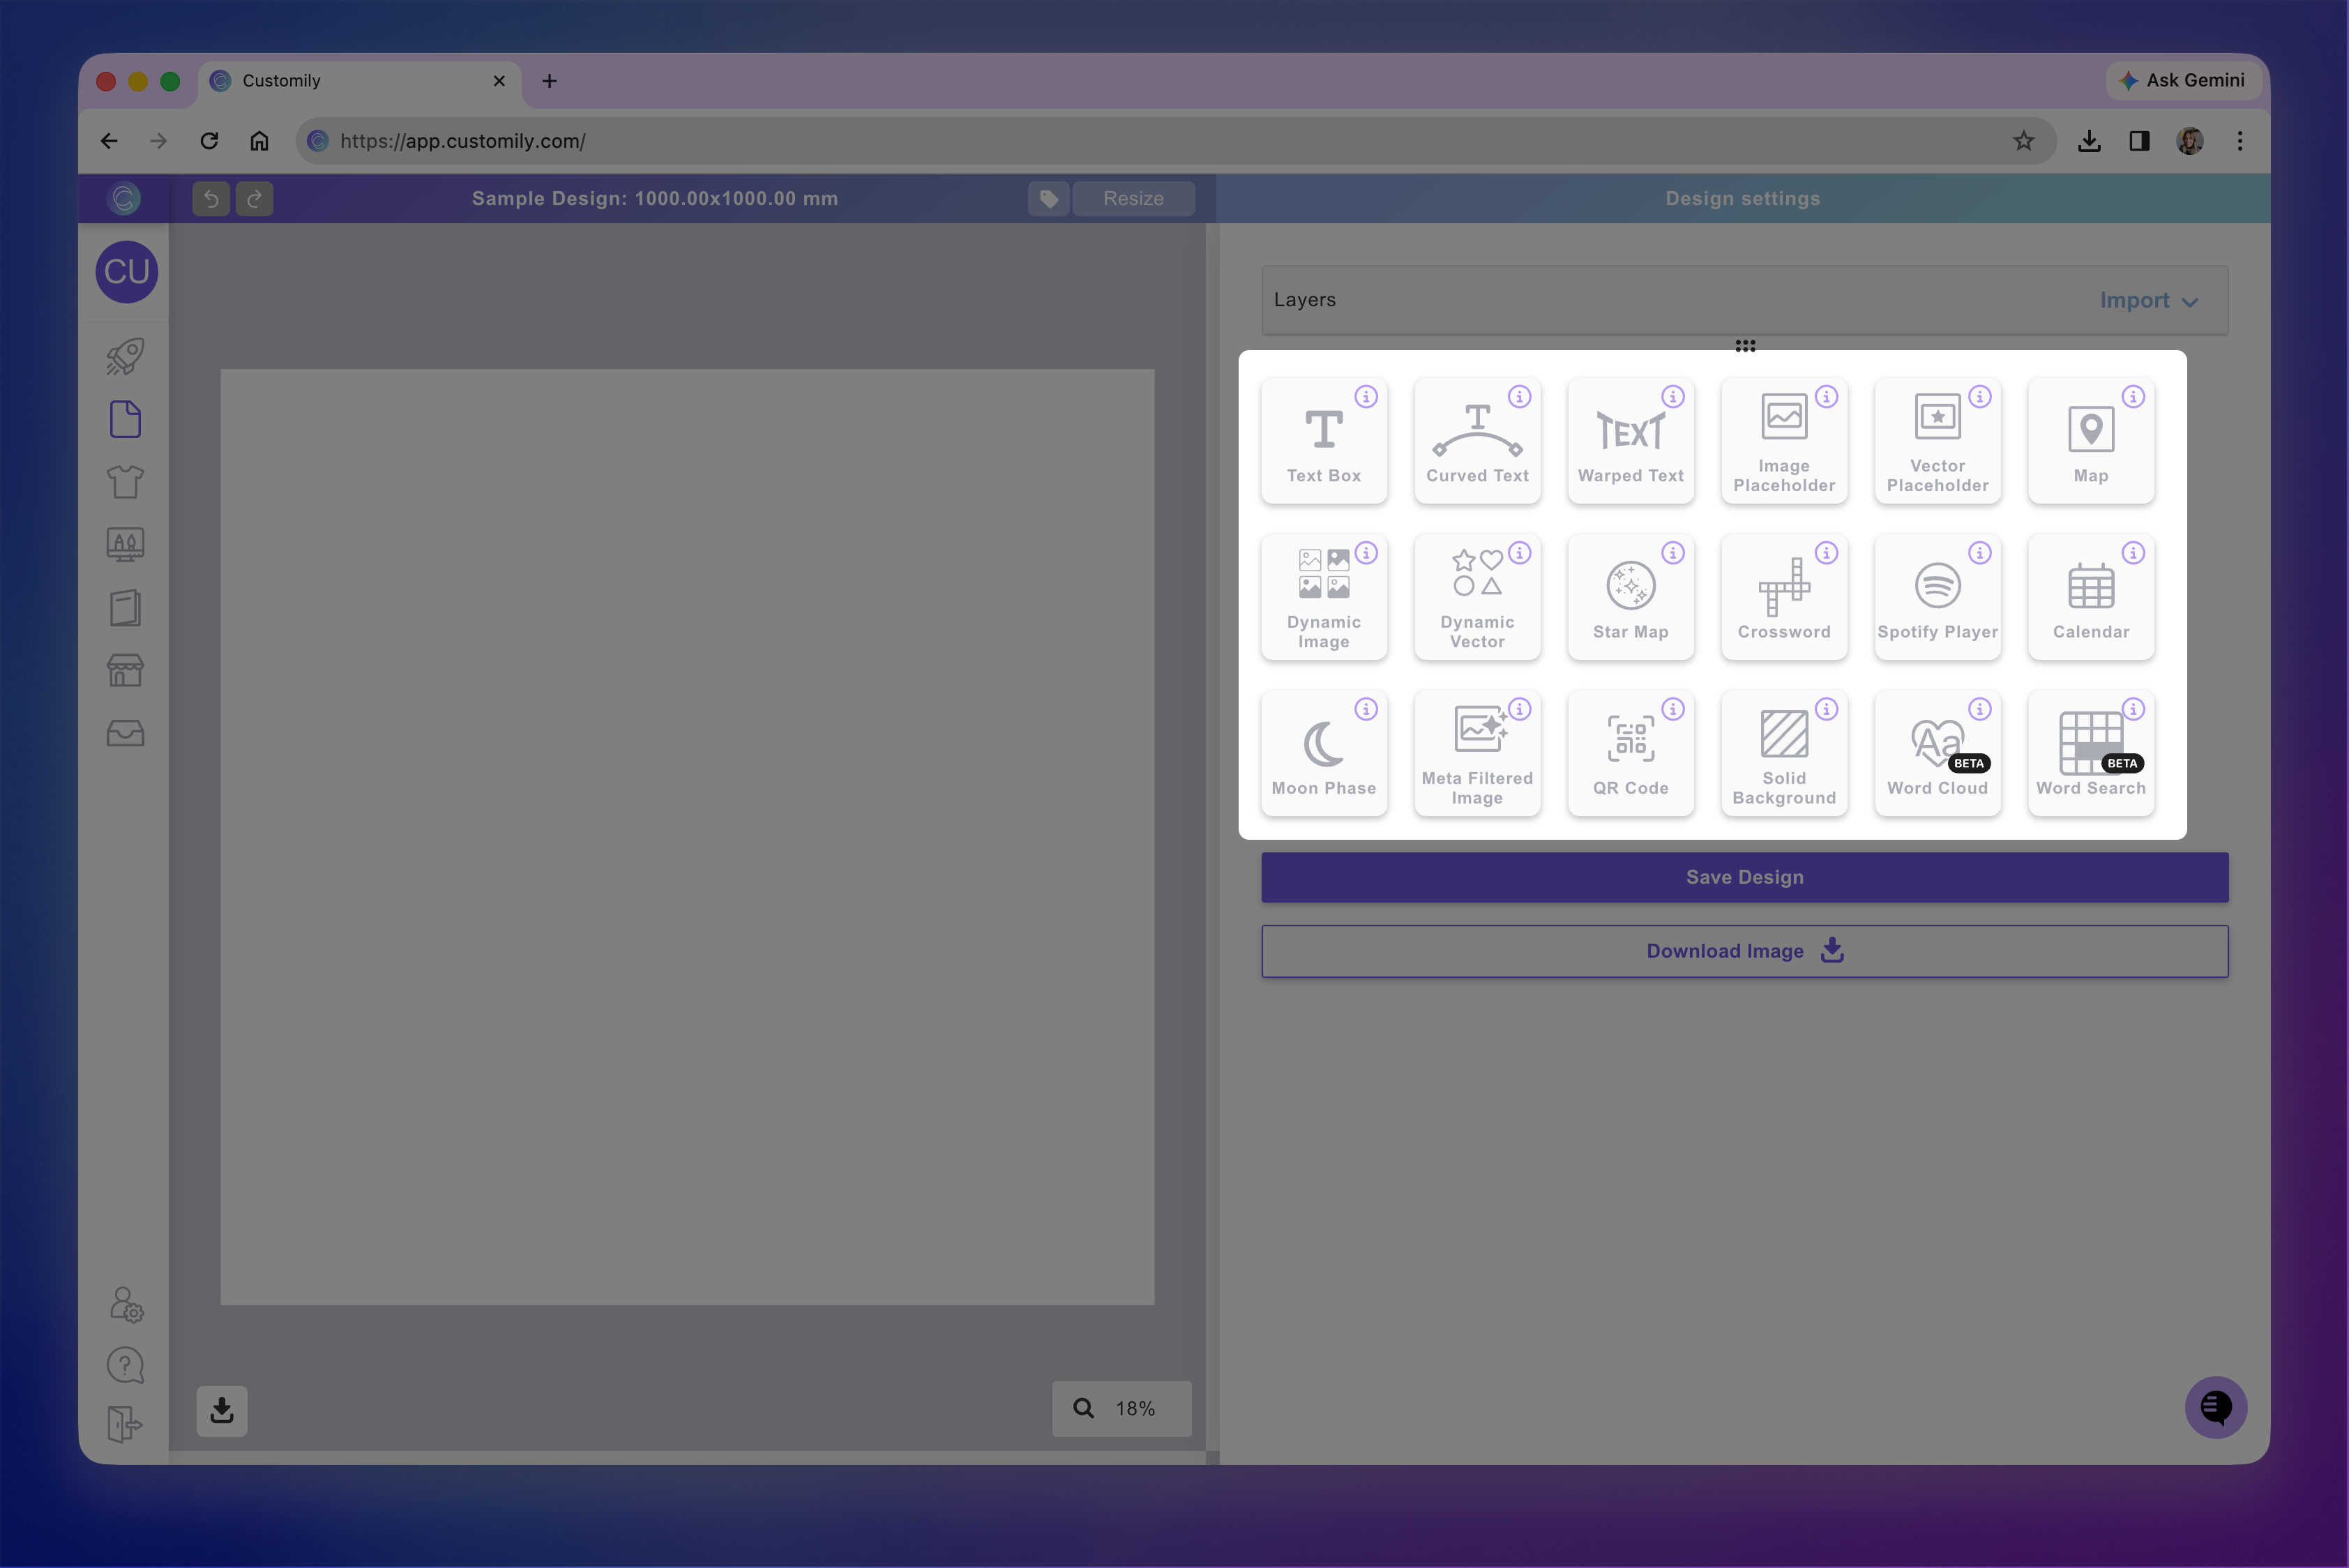2349x1568 pixels.
Task: Insert a Word Search element
Action: coord(2091,753)
